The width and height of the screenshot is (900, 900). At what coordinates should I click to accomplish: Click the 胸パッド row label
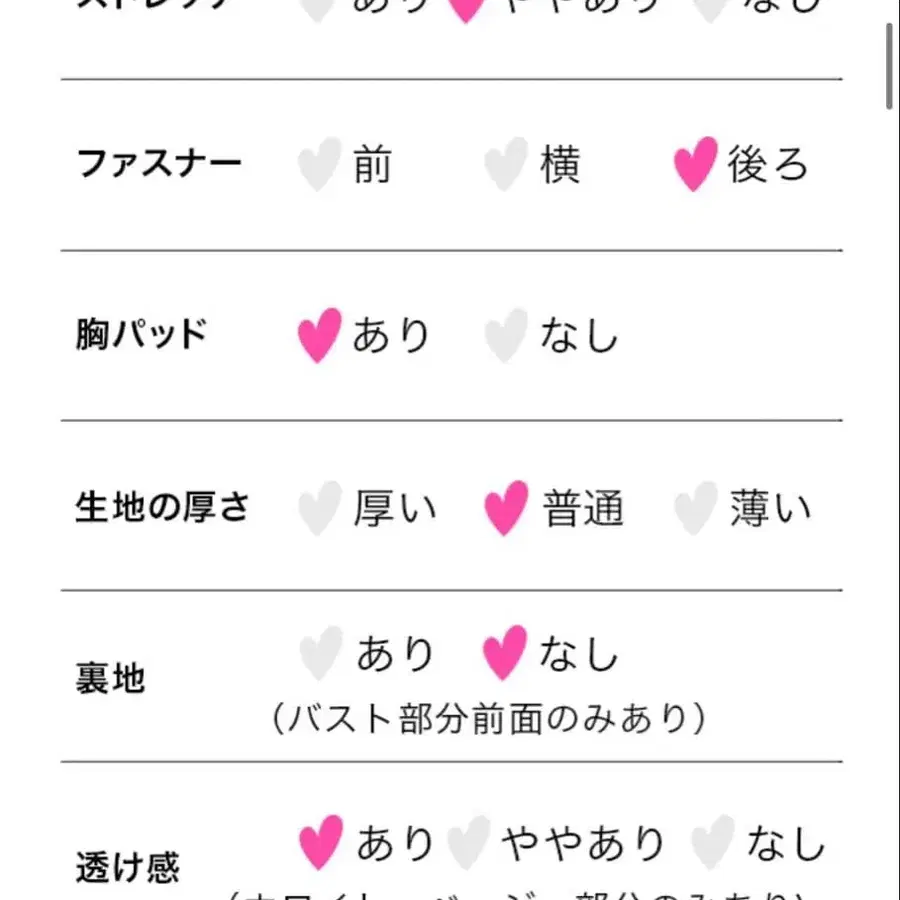point(141,335)
